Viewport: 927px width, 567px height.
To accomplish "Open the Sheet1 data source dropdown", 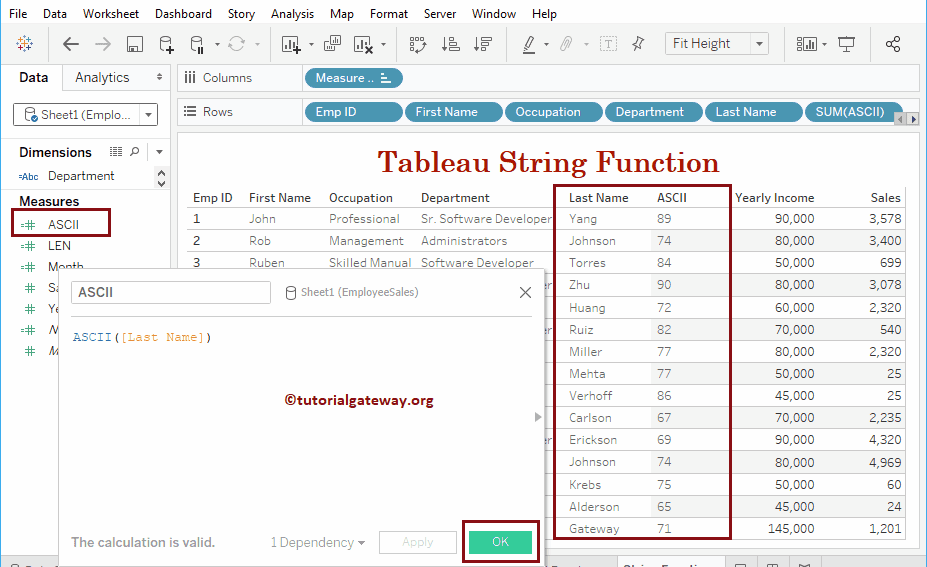I will 148,115.
